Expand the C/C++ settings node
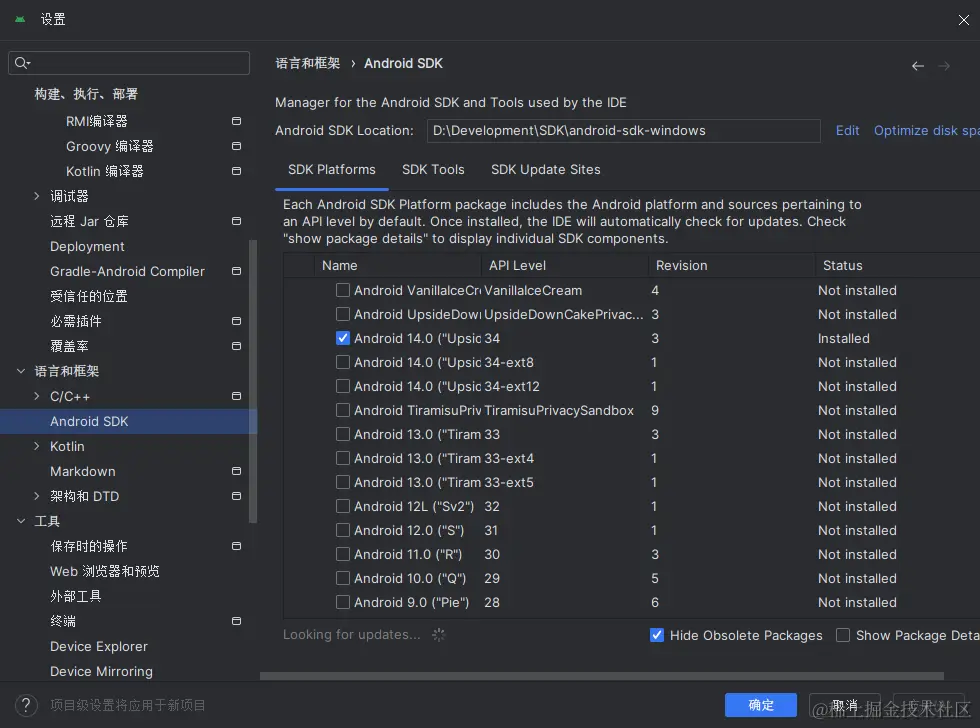Viewport: 980px width, 728px height. point(37,396)
